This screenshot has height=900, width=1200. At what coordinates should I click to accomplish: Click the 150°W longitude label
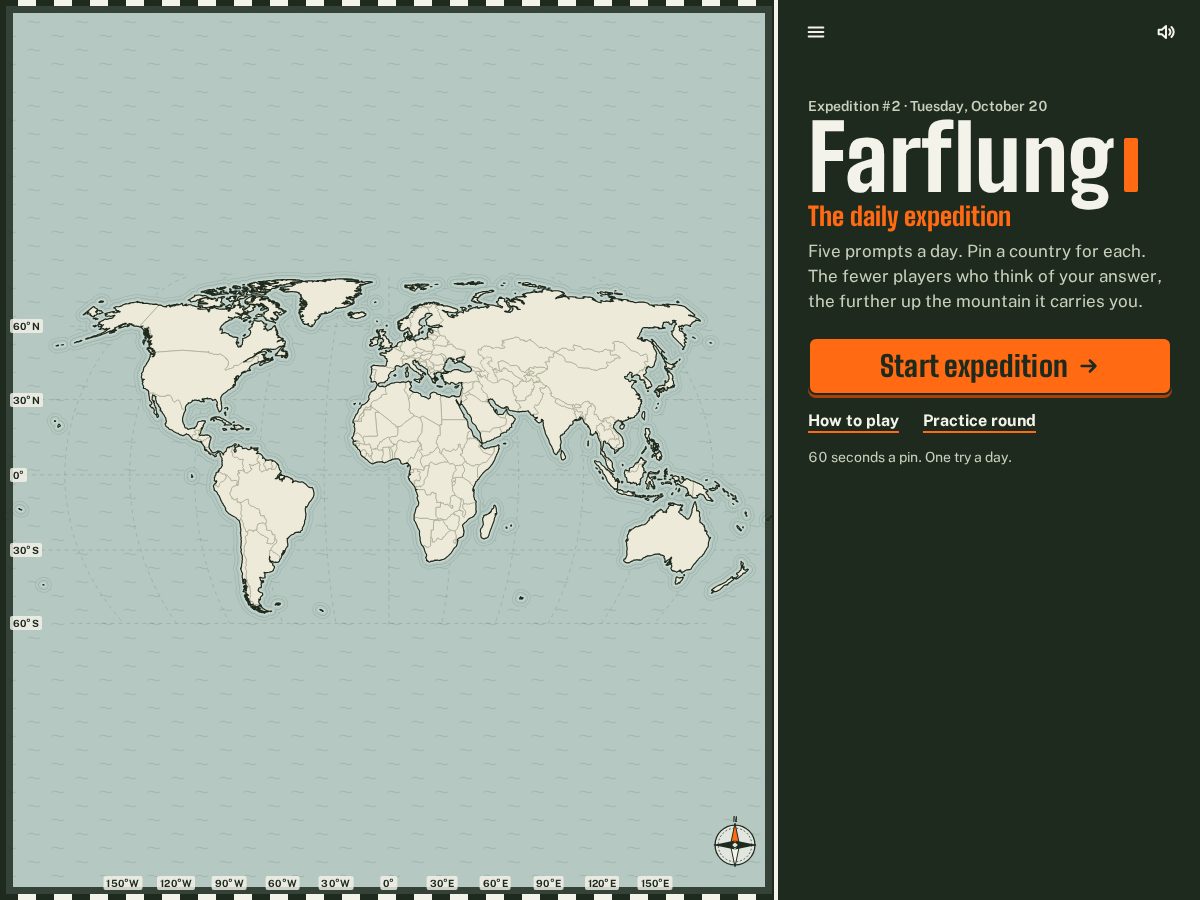(x=123, y=883)
